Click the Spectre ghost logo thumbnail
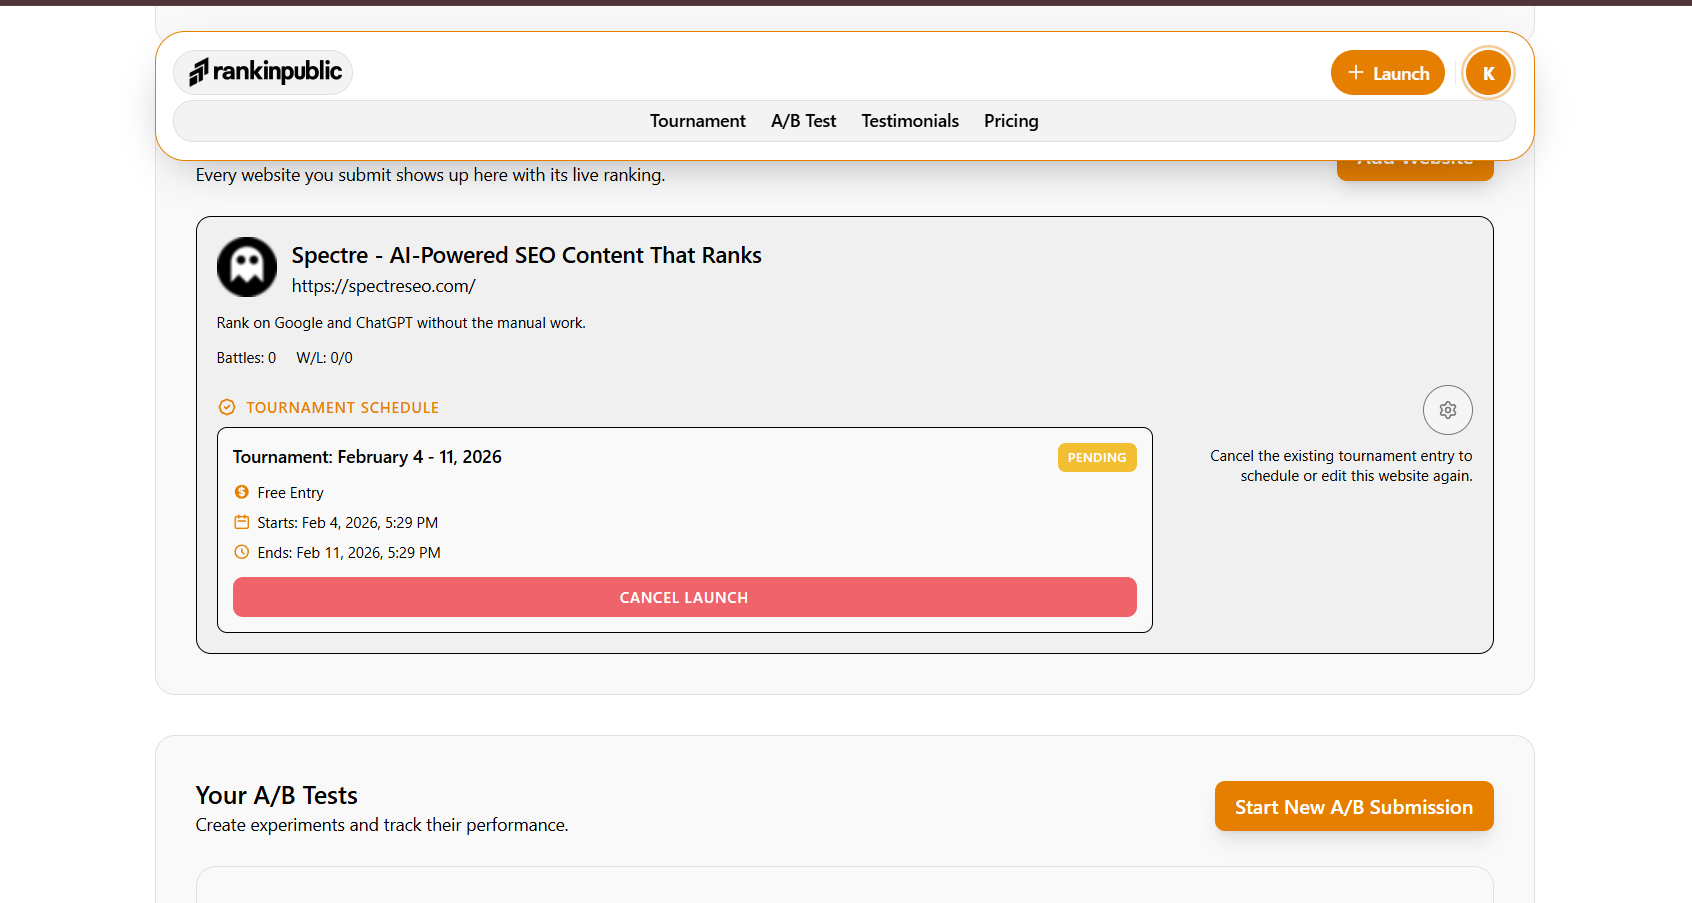This screenshot has width=1692, height=903. (247, 267)
